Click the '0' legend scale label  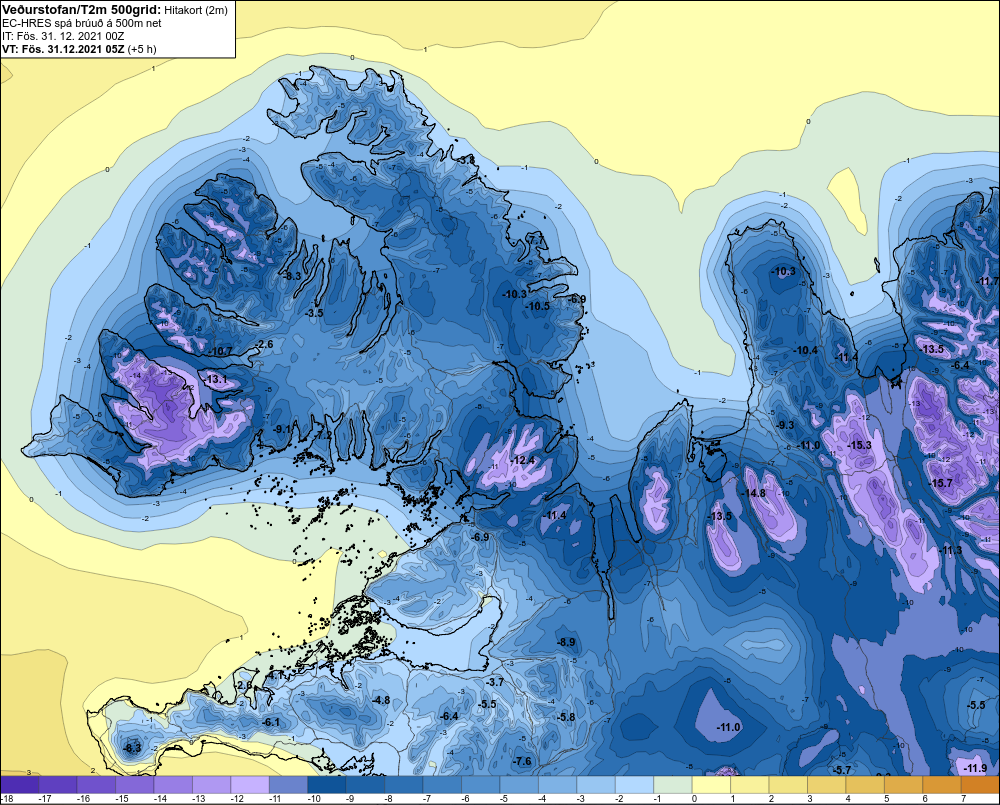[x=695, y=799]
